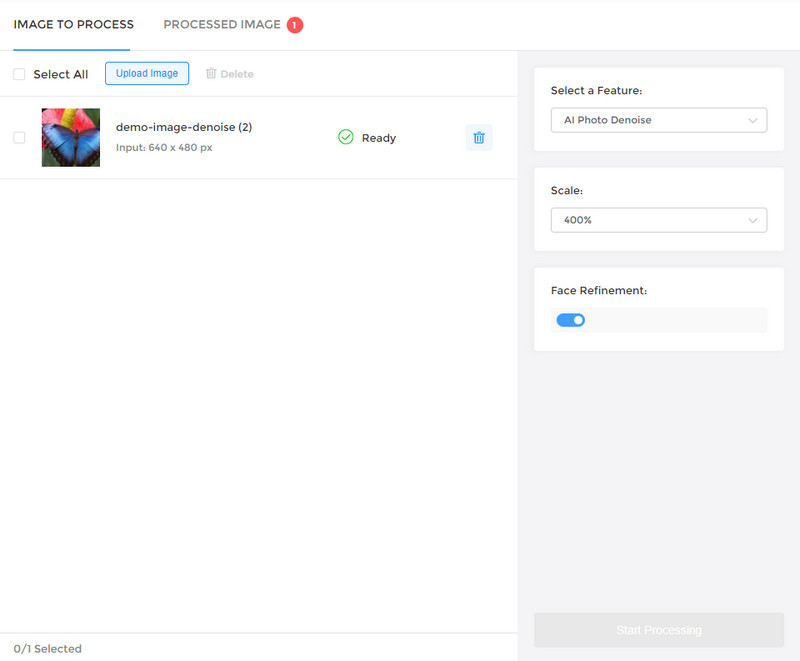Image resolution: width=800 pixels, height=661 pixels.
Task: Click the green Ready checkmark icon
Action: (x=345, y=137)
